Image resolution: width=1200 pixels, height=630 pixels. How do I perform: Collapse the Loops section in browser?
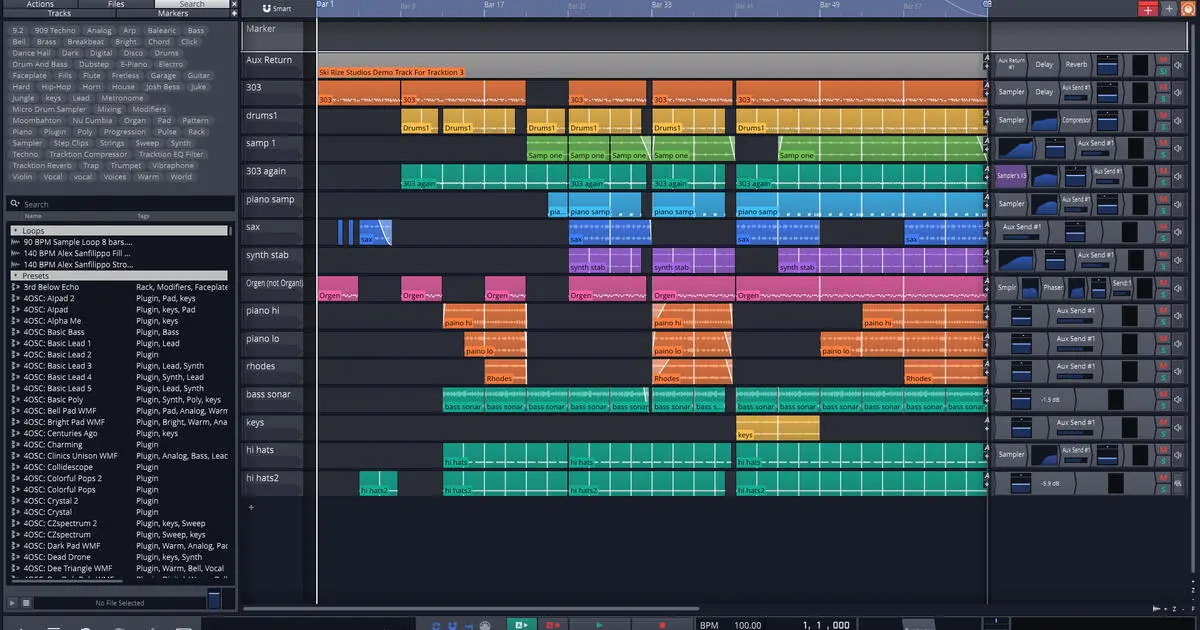[x=15, y=231]
